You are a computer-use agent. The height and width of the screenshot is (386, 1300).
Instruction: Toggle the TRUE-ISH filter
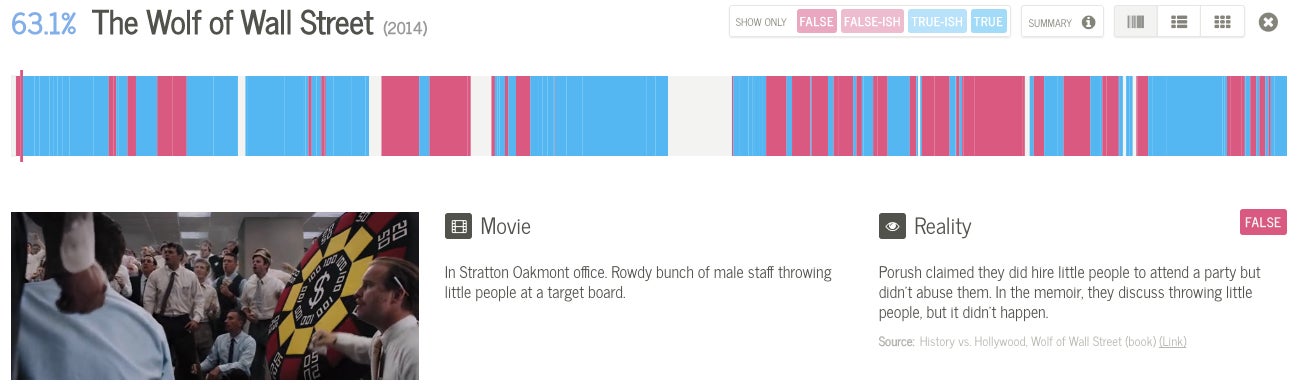[938, 22]
